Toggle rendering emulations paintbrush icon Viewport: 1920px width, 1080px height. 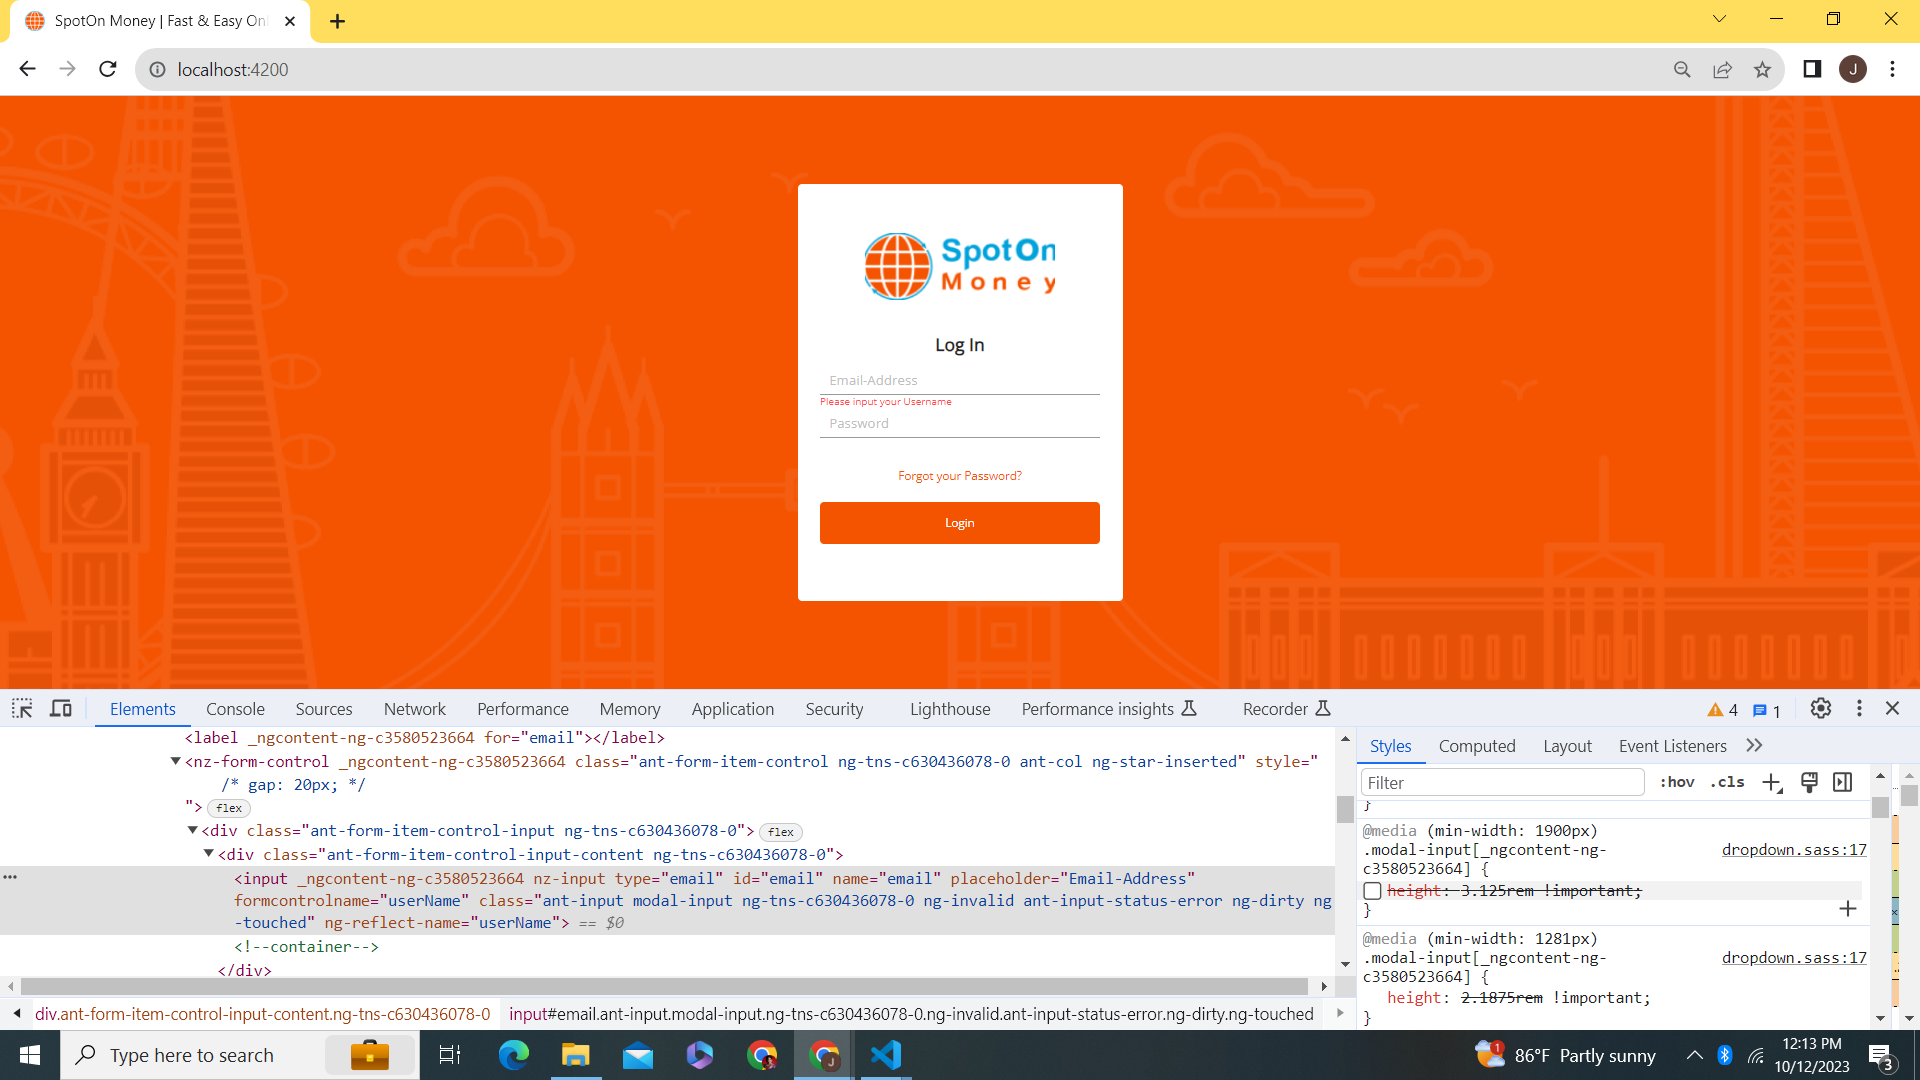1808,783
